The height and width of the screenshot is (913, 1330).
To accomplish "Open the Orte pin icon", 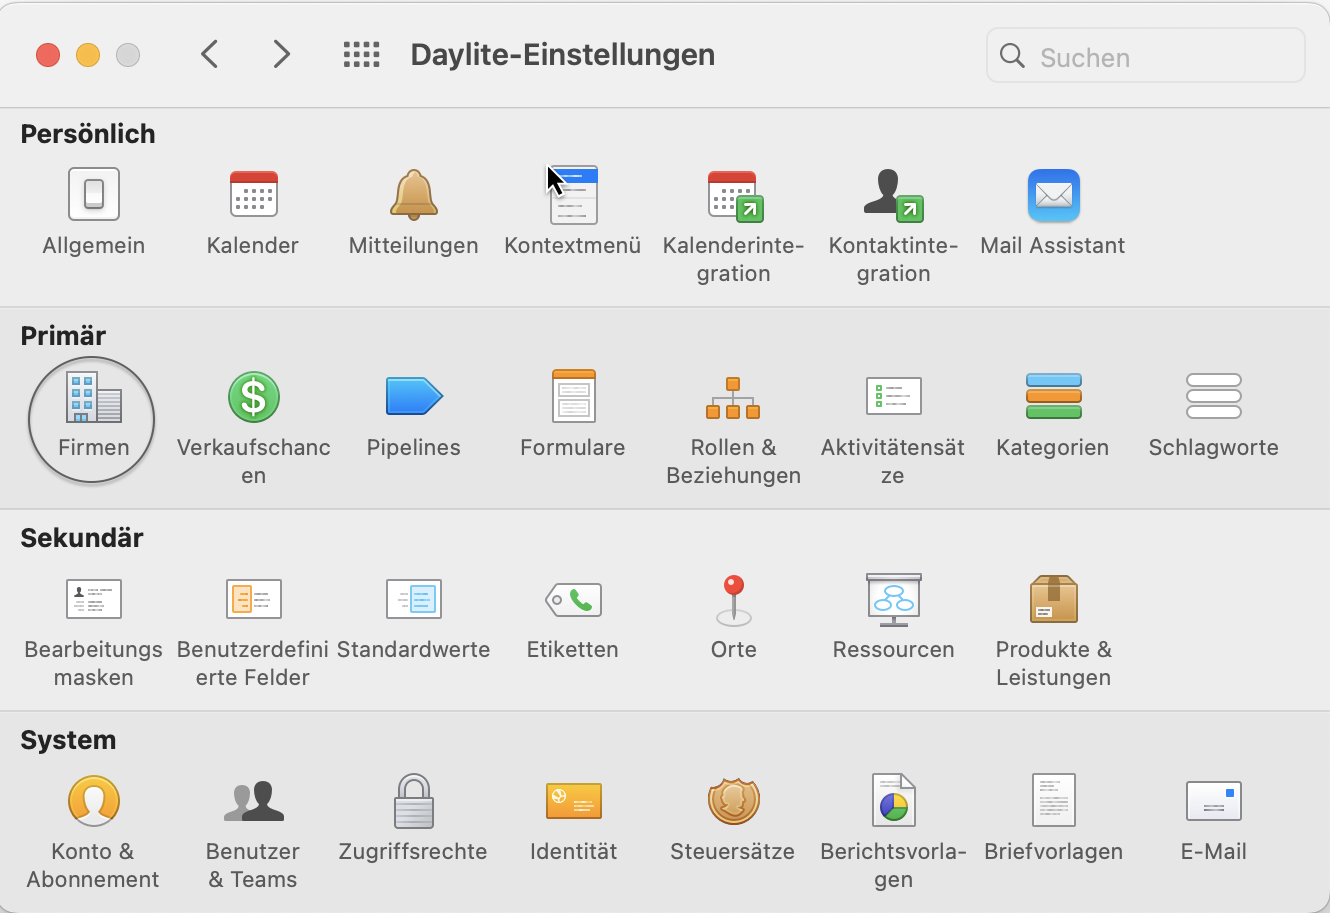I will (x=733, y=600).
